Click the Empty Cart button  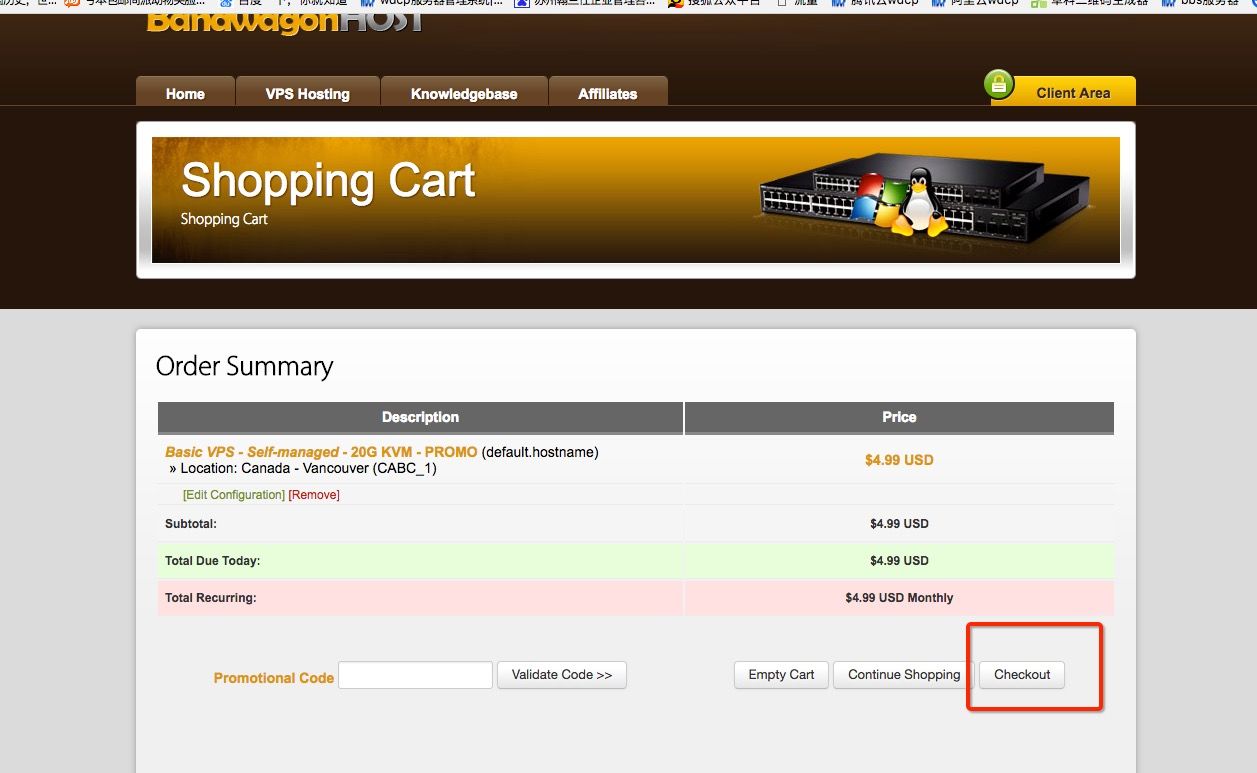781,675
